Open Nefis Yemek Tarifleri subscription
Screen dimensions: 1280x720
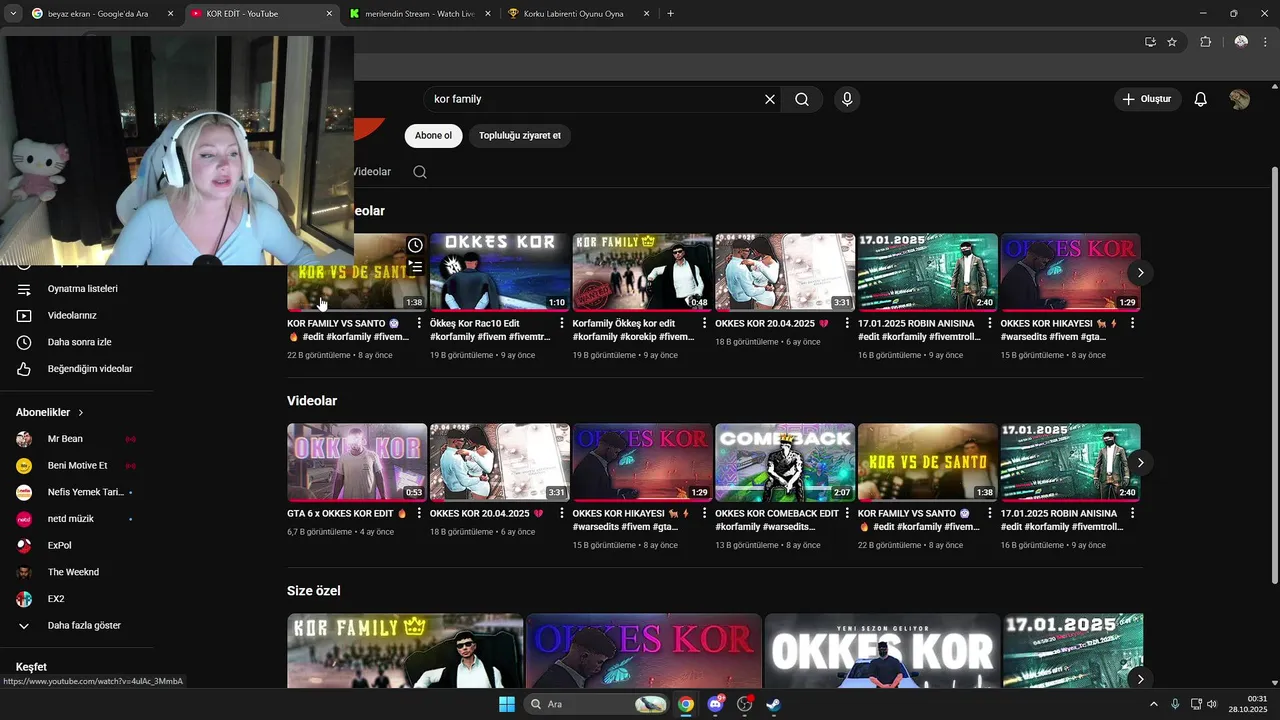76,492
